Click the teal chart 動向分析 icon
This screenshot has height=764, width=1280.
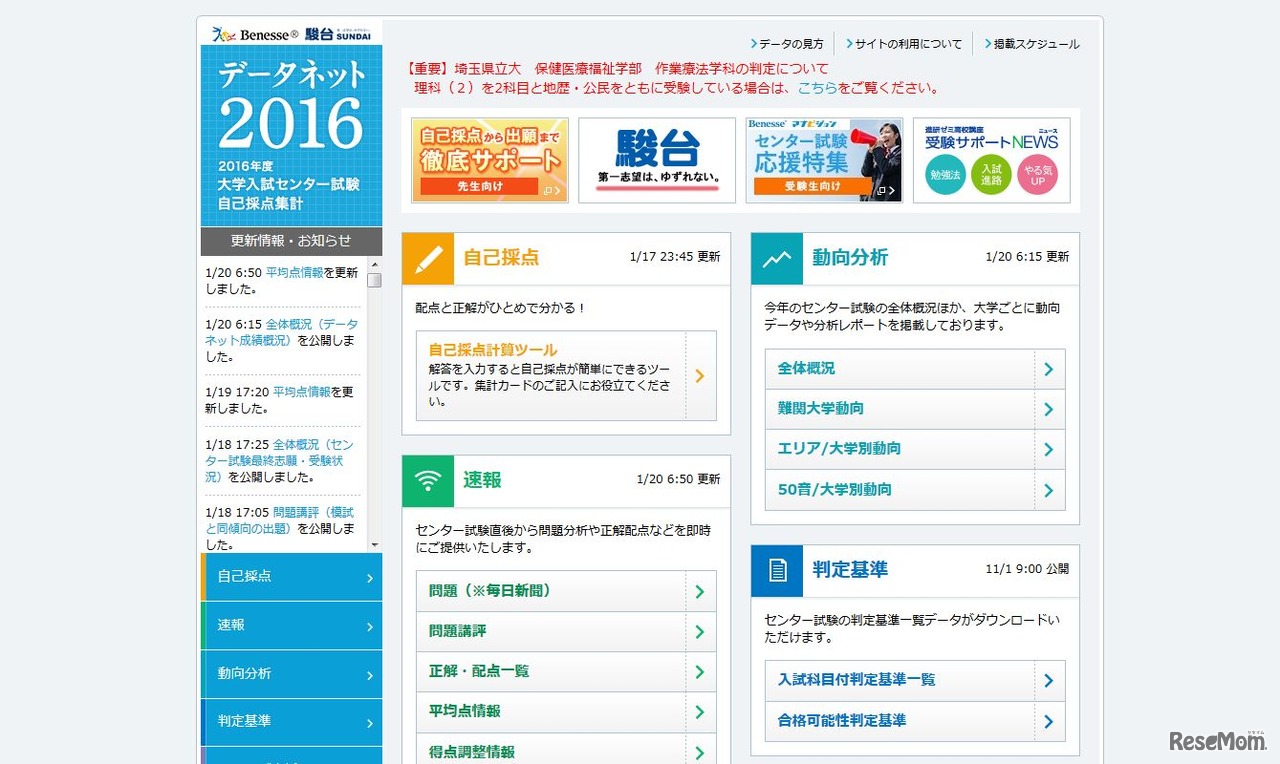777,259
